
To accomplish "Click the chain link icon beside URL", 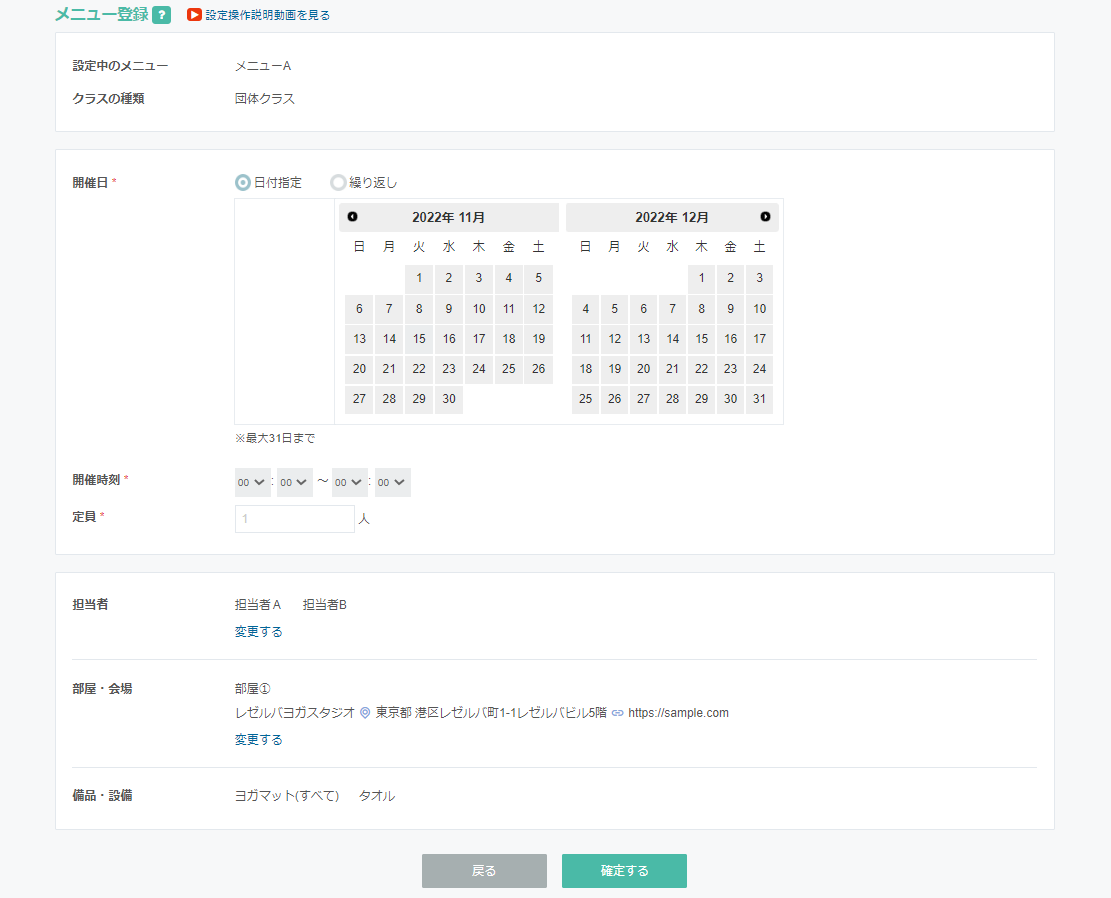I will (617, 713).
